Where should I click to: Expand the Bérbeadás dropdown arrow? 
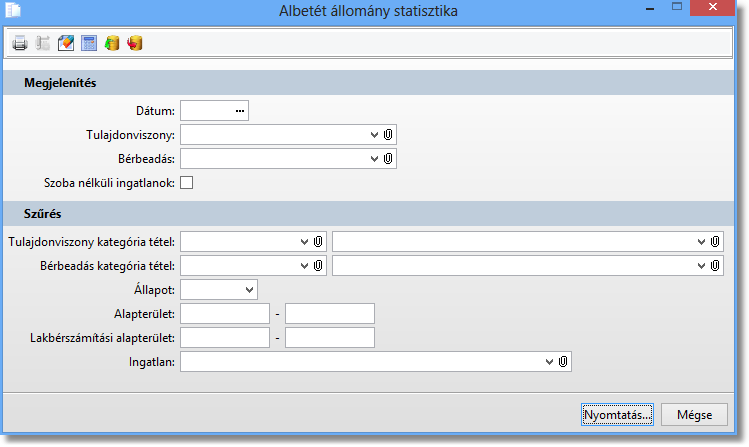point(374,159)
